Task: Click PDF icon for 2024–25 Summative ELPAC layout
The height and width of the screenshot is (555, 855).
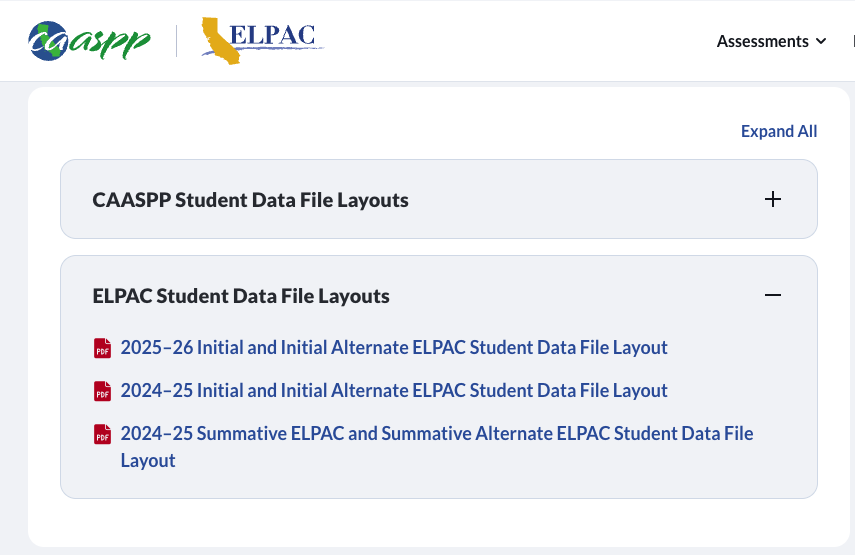Action: tap(103, 434)
